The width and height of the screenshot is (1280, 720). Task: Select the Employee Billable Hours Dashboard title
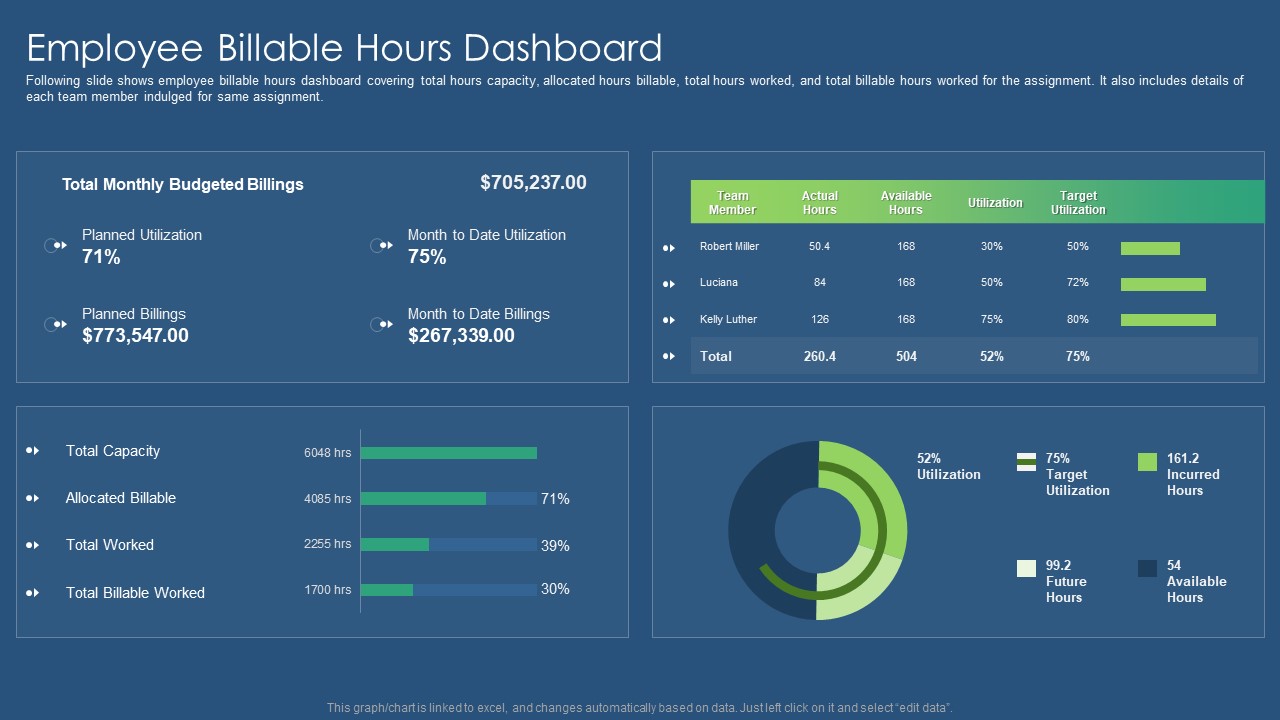tap(344, 48)
